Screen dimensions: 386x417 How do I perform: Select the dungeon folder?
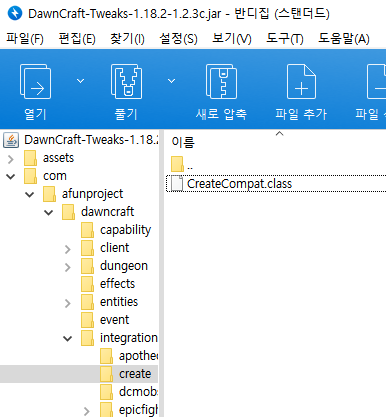coord(124,266)
